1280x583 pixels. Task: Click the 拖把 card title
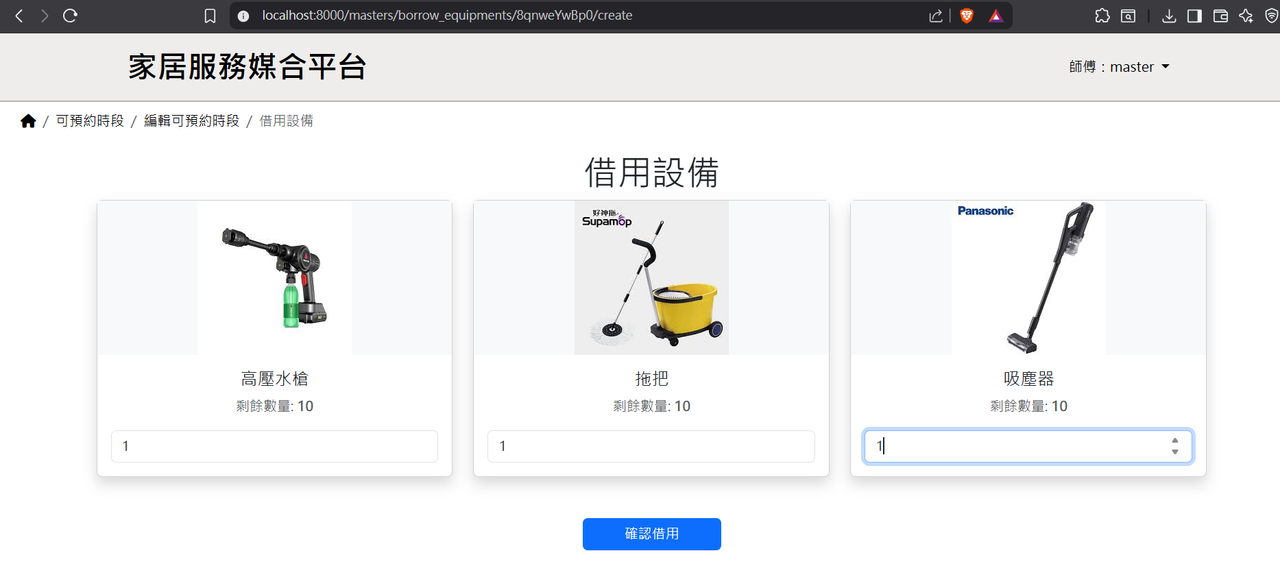[x=651, y=379]
